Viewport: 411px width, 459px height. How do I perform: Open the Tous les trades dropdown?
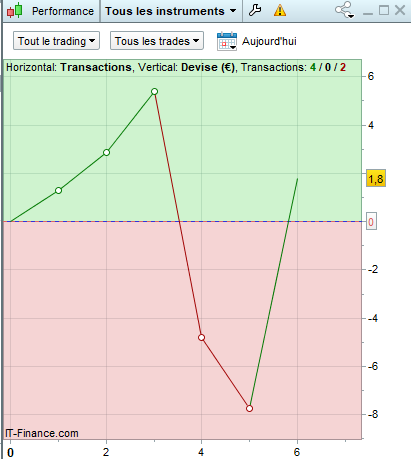tap(157, 41)
